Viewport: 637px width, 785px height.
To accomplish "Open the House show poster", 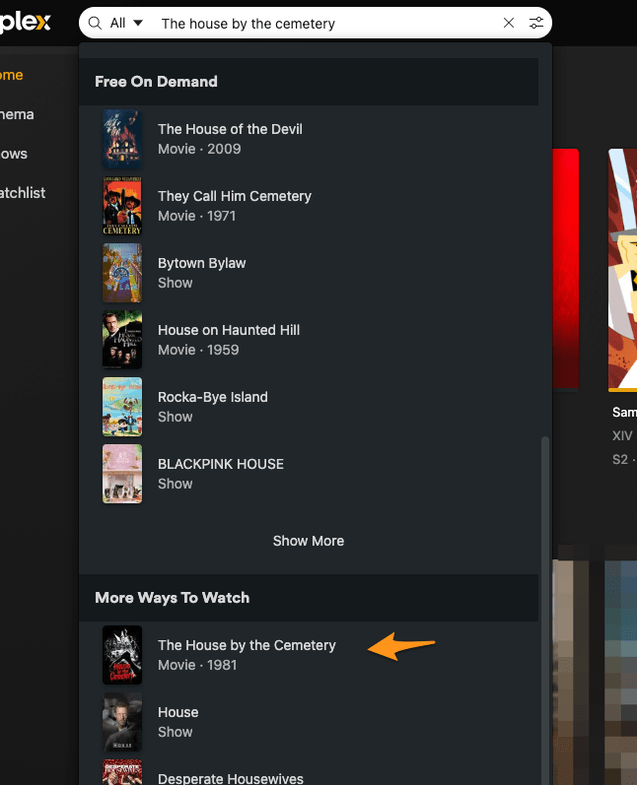I will point(122,722).
